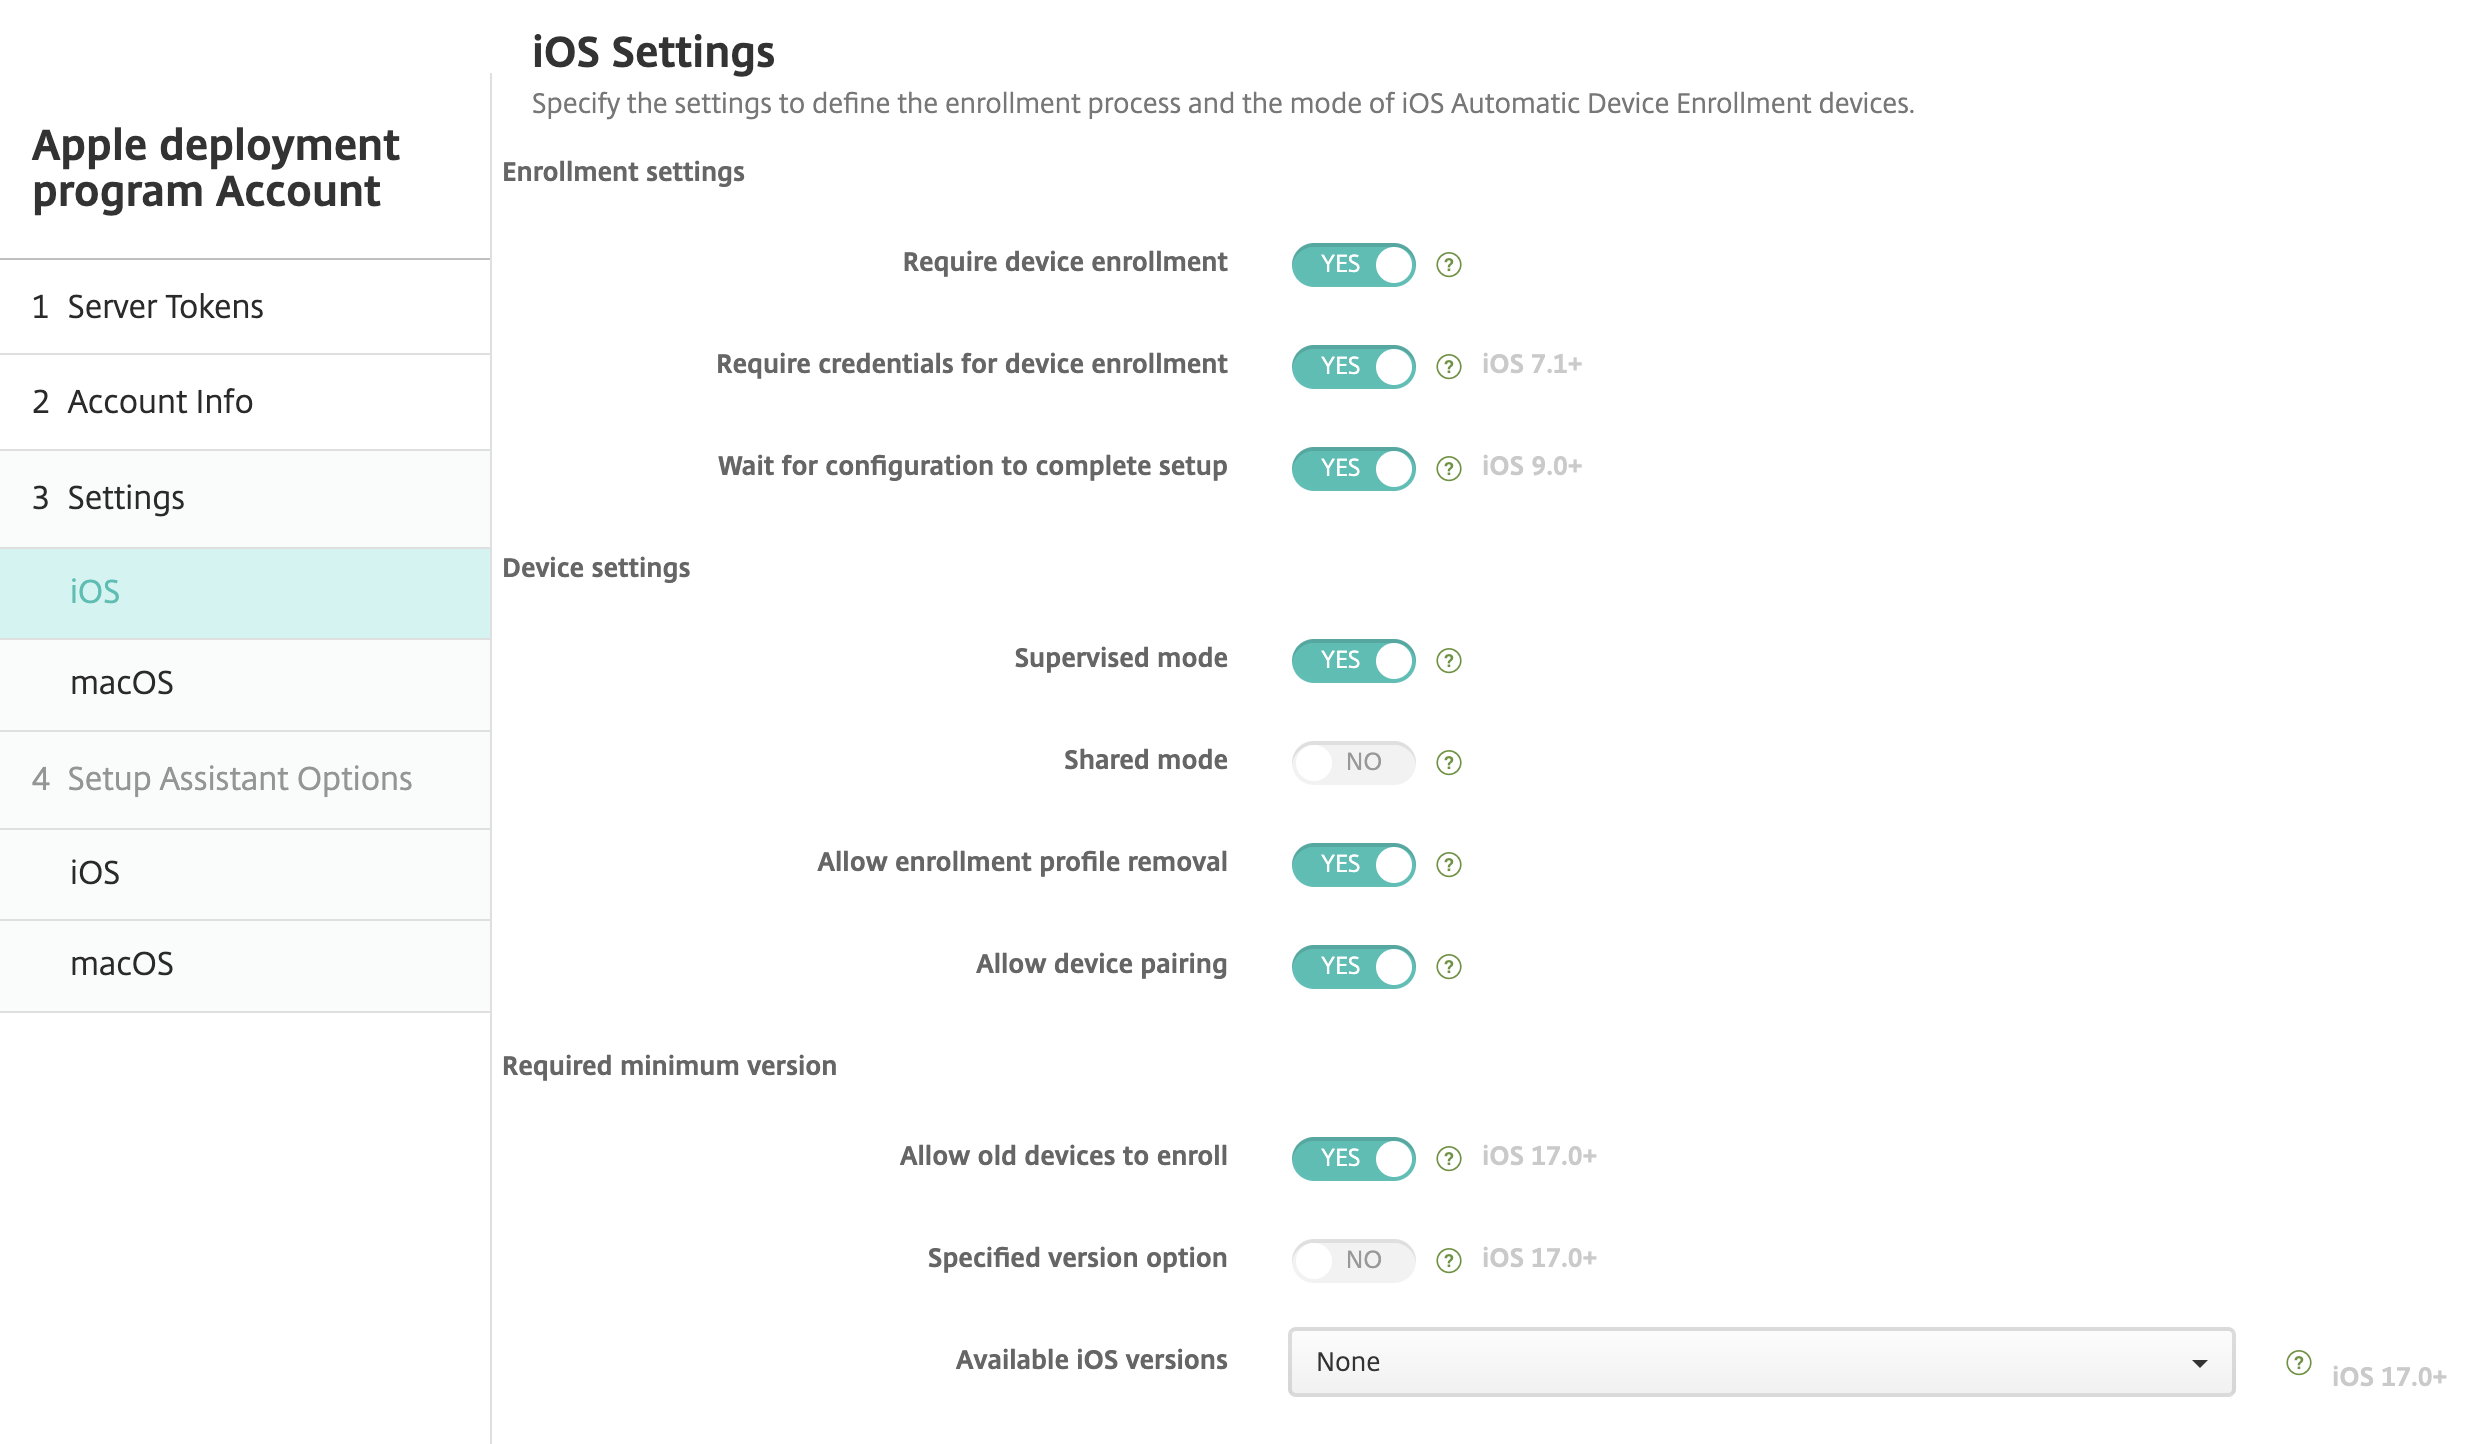Open help for Allow enrollment profile removal
The image size is (2474, 1444).
tap(1448, 865)
